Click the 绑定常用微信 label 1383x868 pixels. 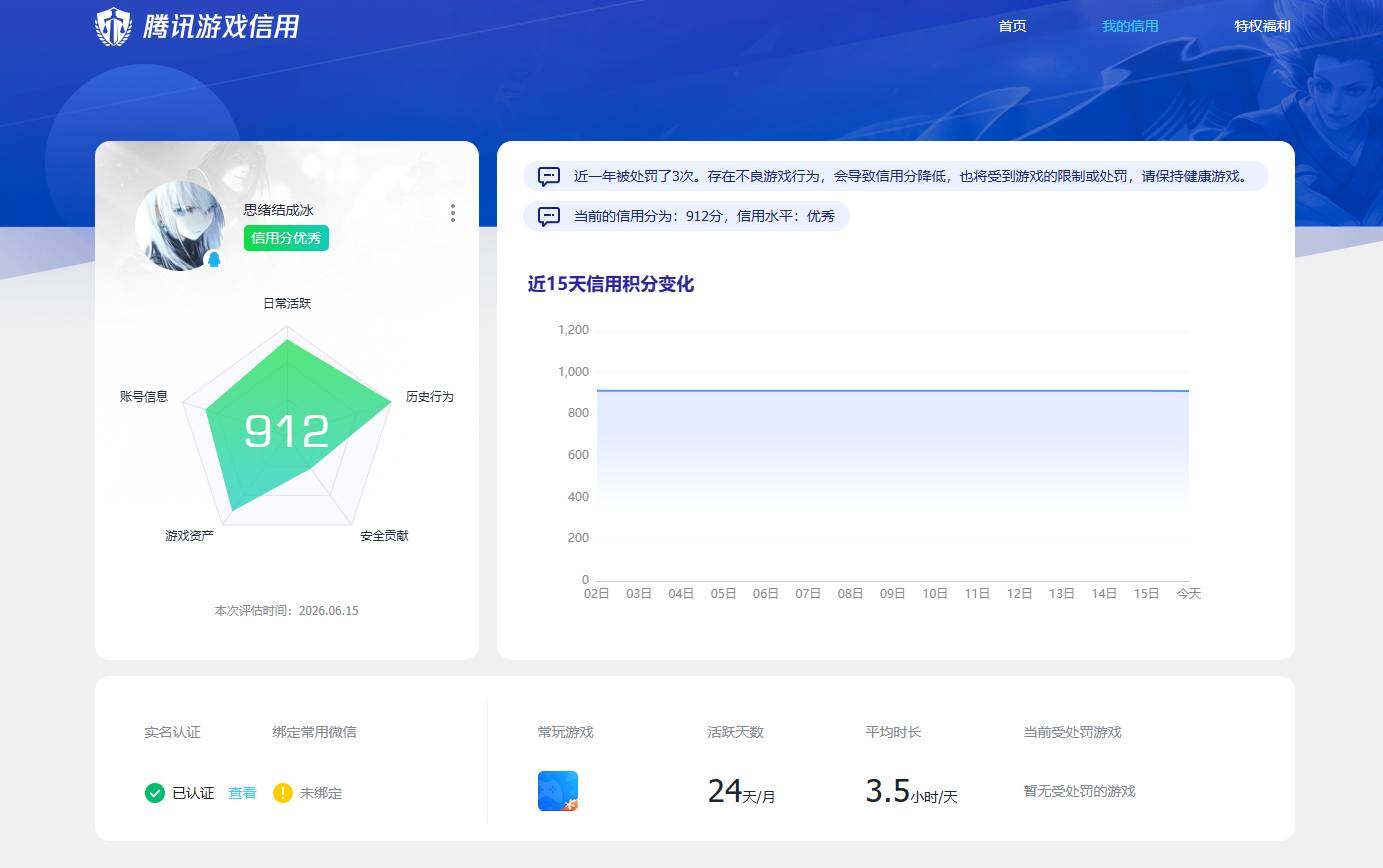(314, 732)
